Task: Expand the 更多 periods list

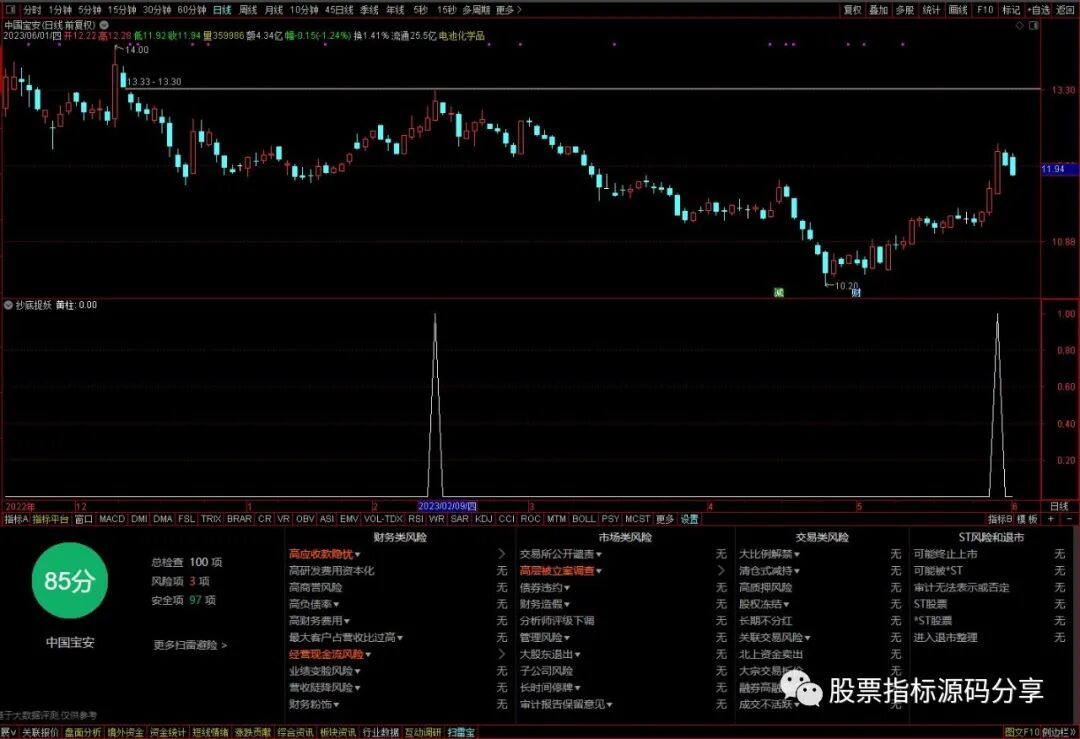Action: [508, 10]
